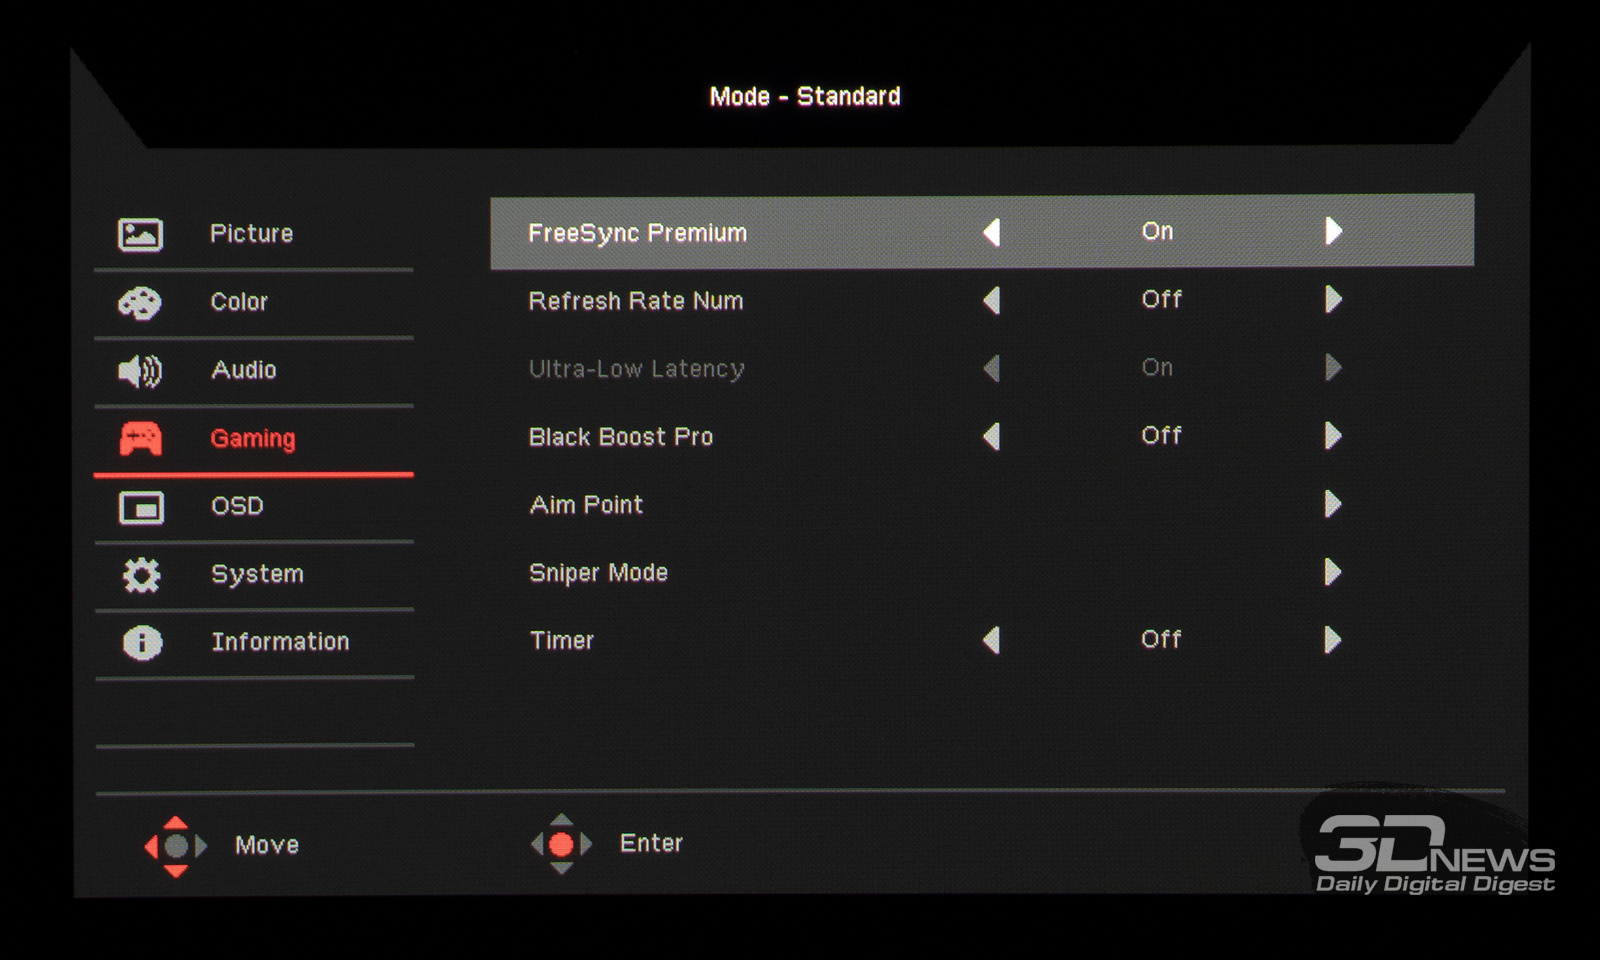Change Timer value with right arrow
This screenshot has width=1600, height=960.
(1333, 639)
